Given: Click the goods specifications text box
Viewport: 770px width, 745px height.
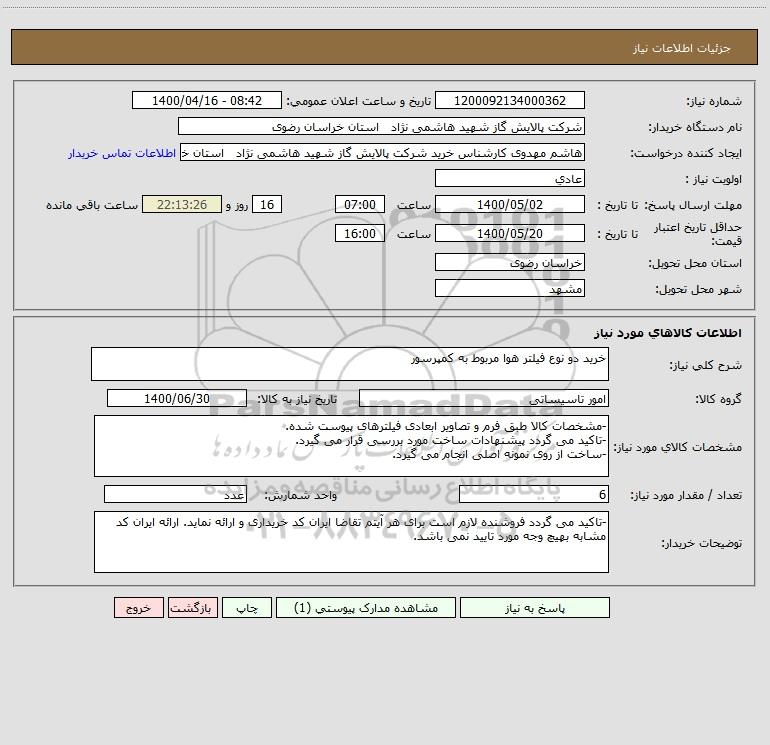Looking at the screenshot, I should tap(351, 446).
